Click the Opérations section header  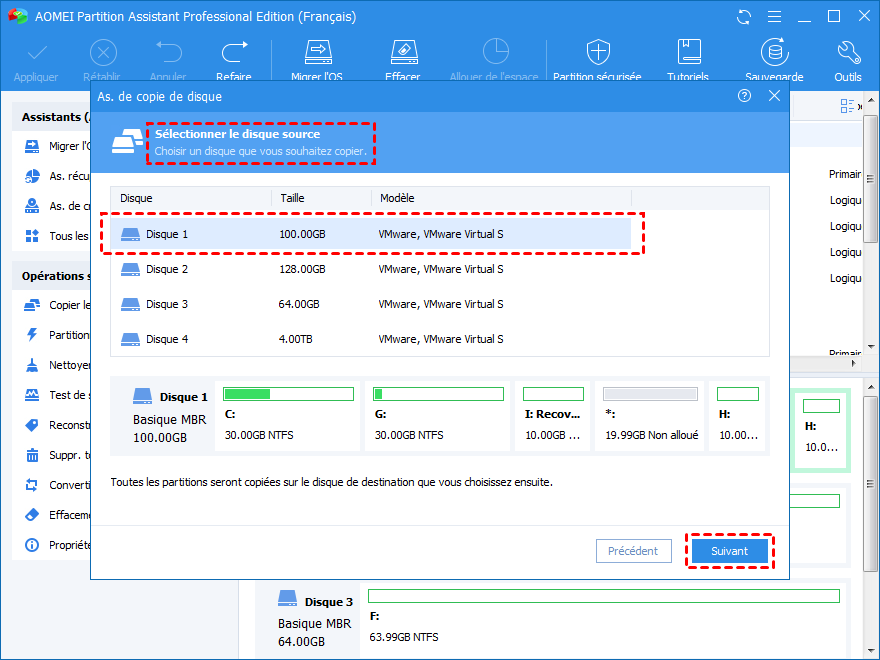(x=52, y=276)
